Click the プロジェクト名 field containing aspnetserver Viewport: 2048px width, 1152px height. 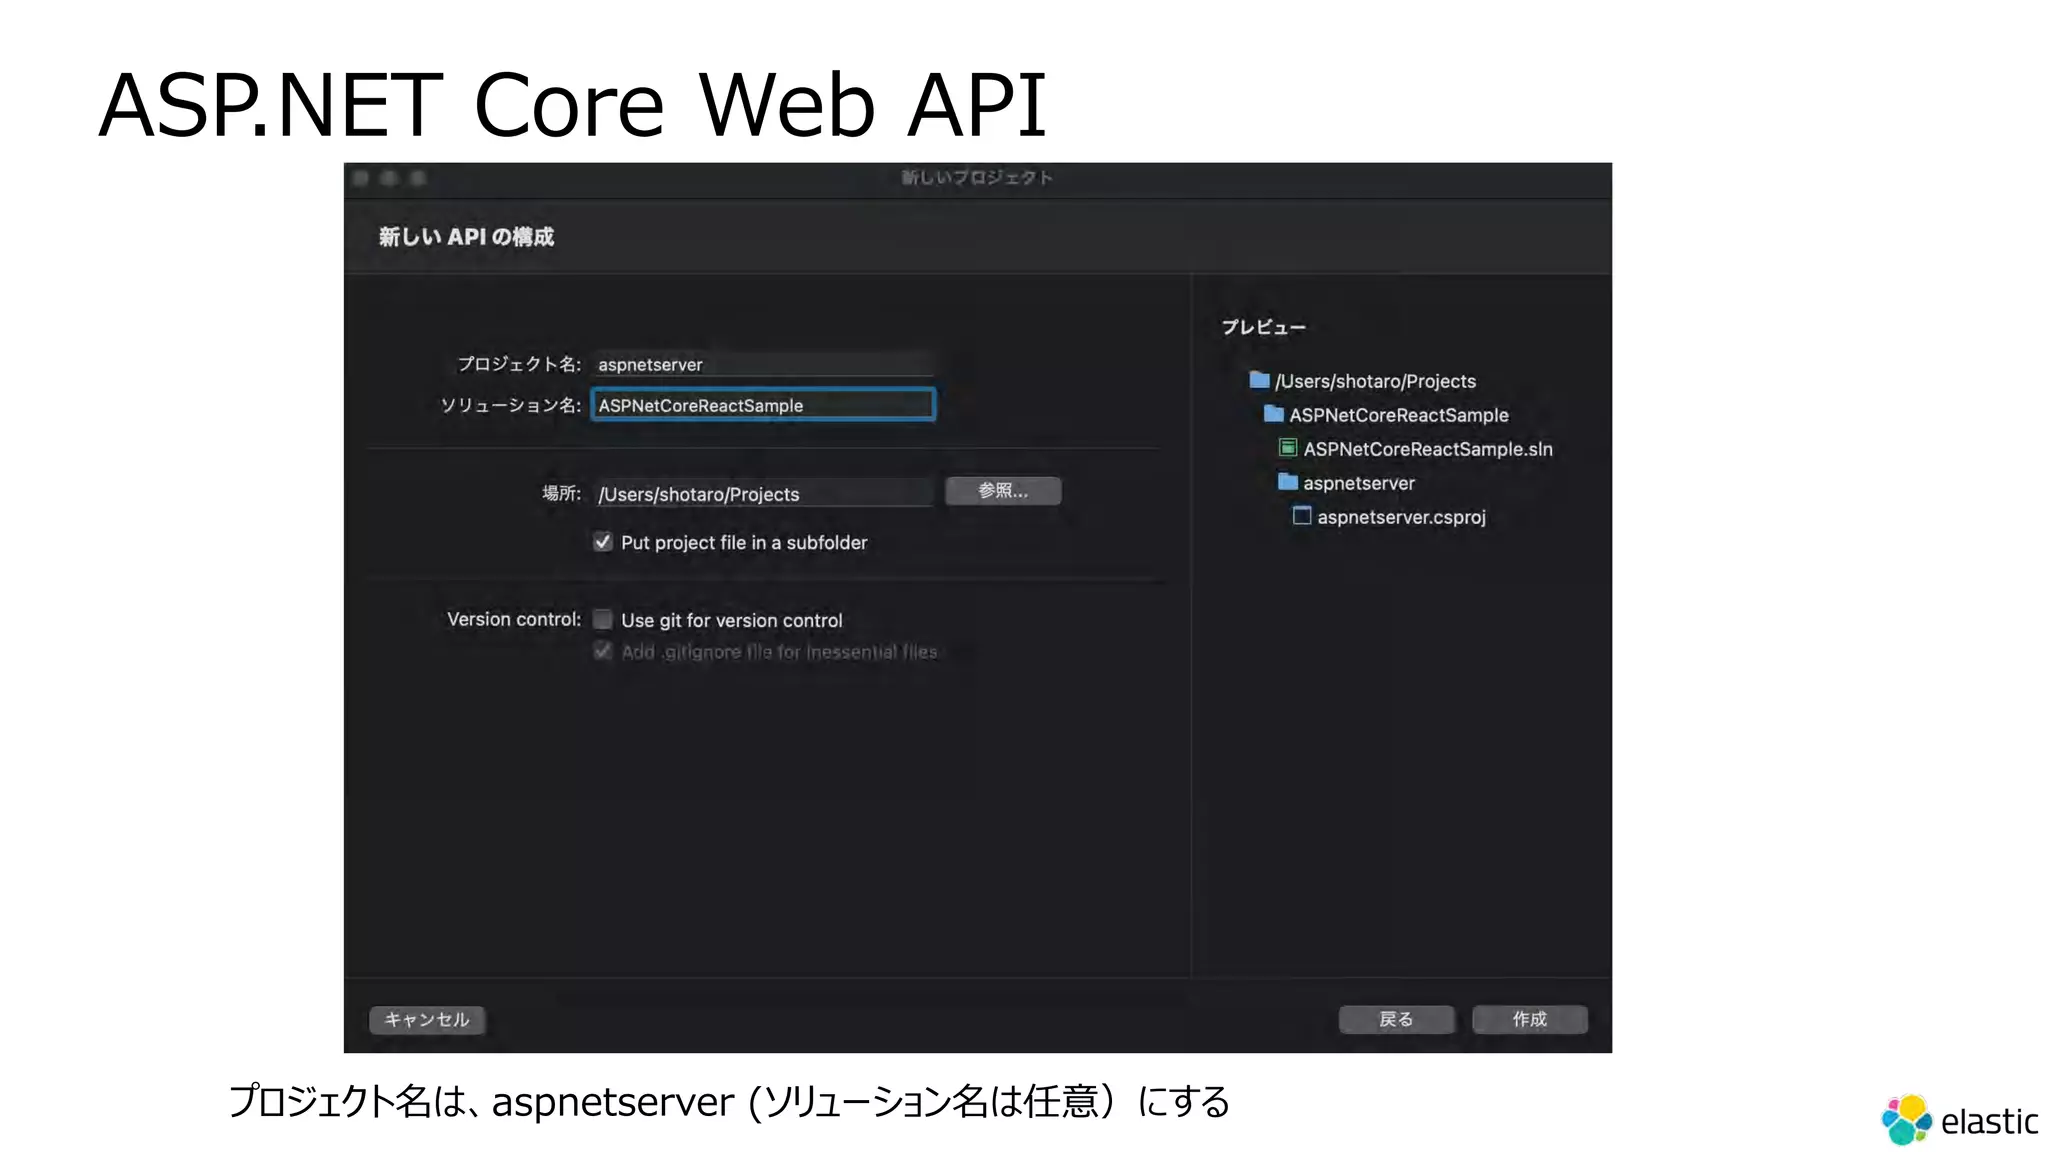click(763, 364)
